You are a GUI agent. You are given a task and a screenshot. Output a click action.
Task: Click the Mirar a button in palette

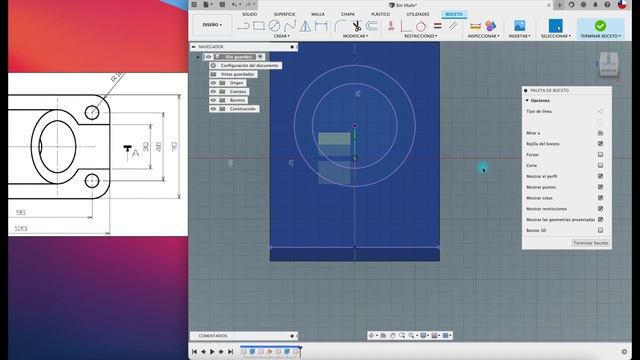pos(600,133)
